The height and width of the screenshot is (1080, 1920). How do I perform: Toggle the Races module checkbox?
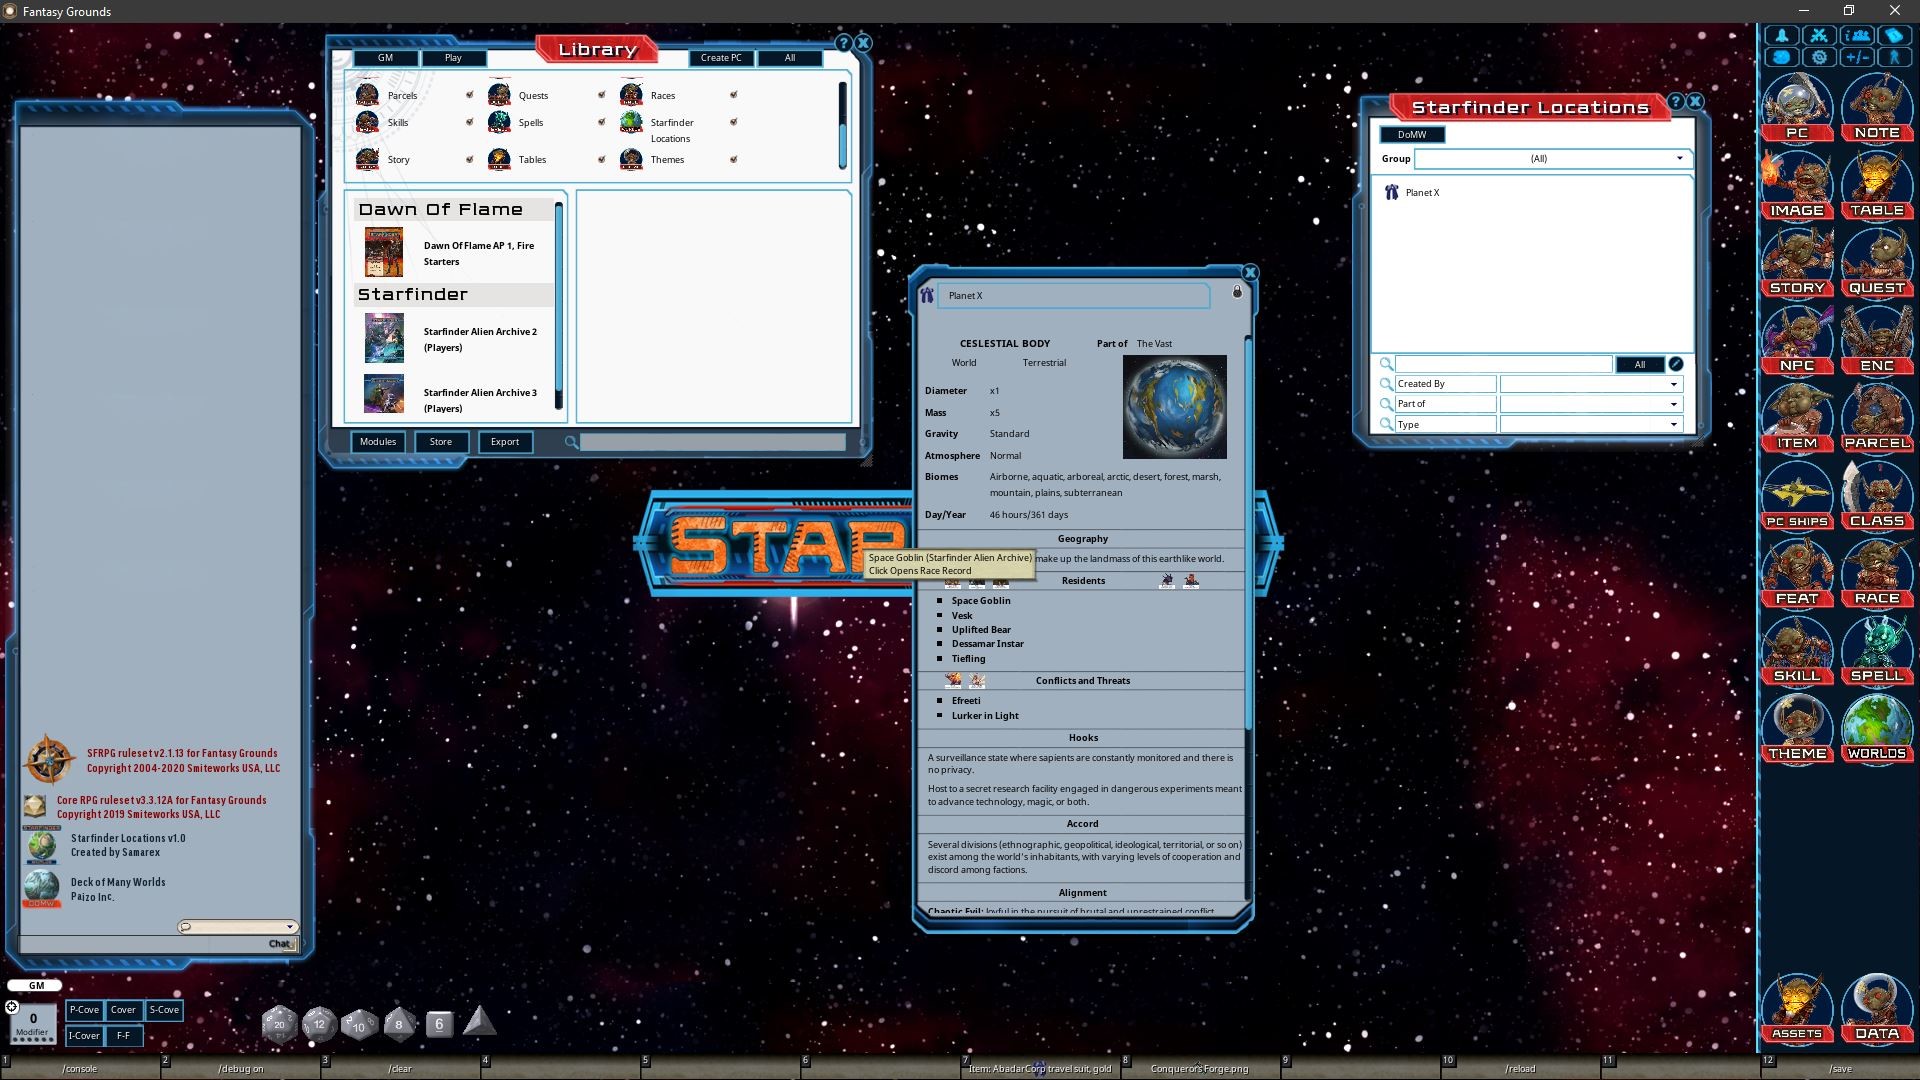[x=734, y=94]
